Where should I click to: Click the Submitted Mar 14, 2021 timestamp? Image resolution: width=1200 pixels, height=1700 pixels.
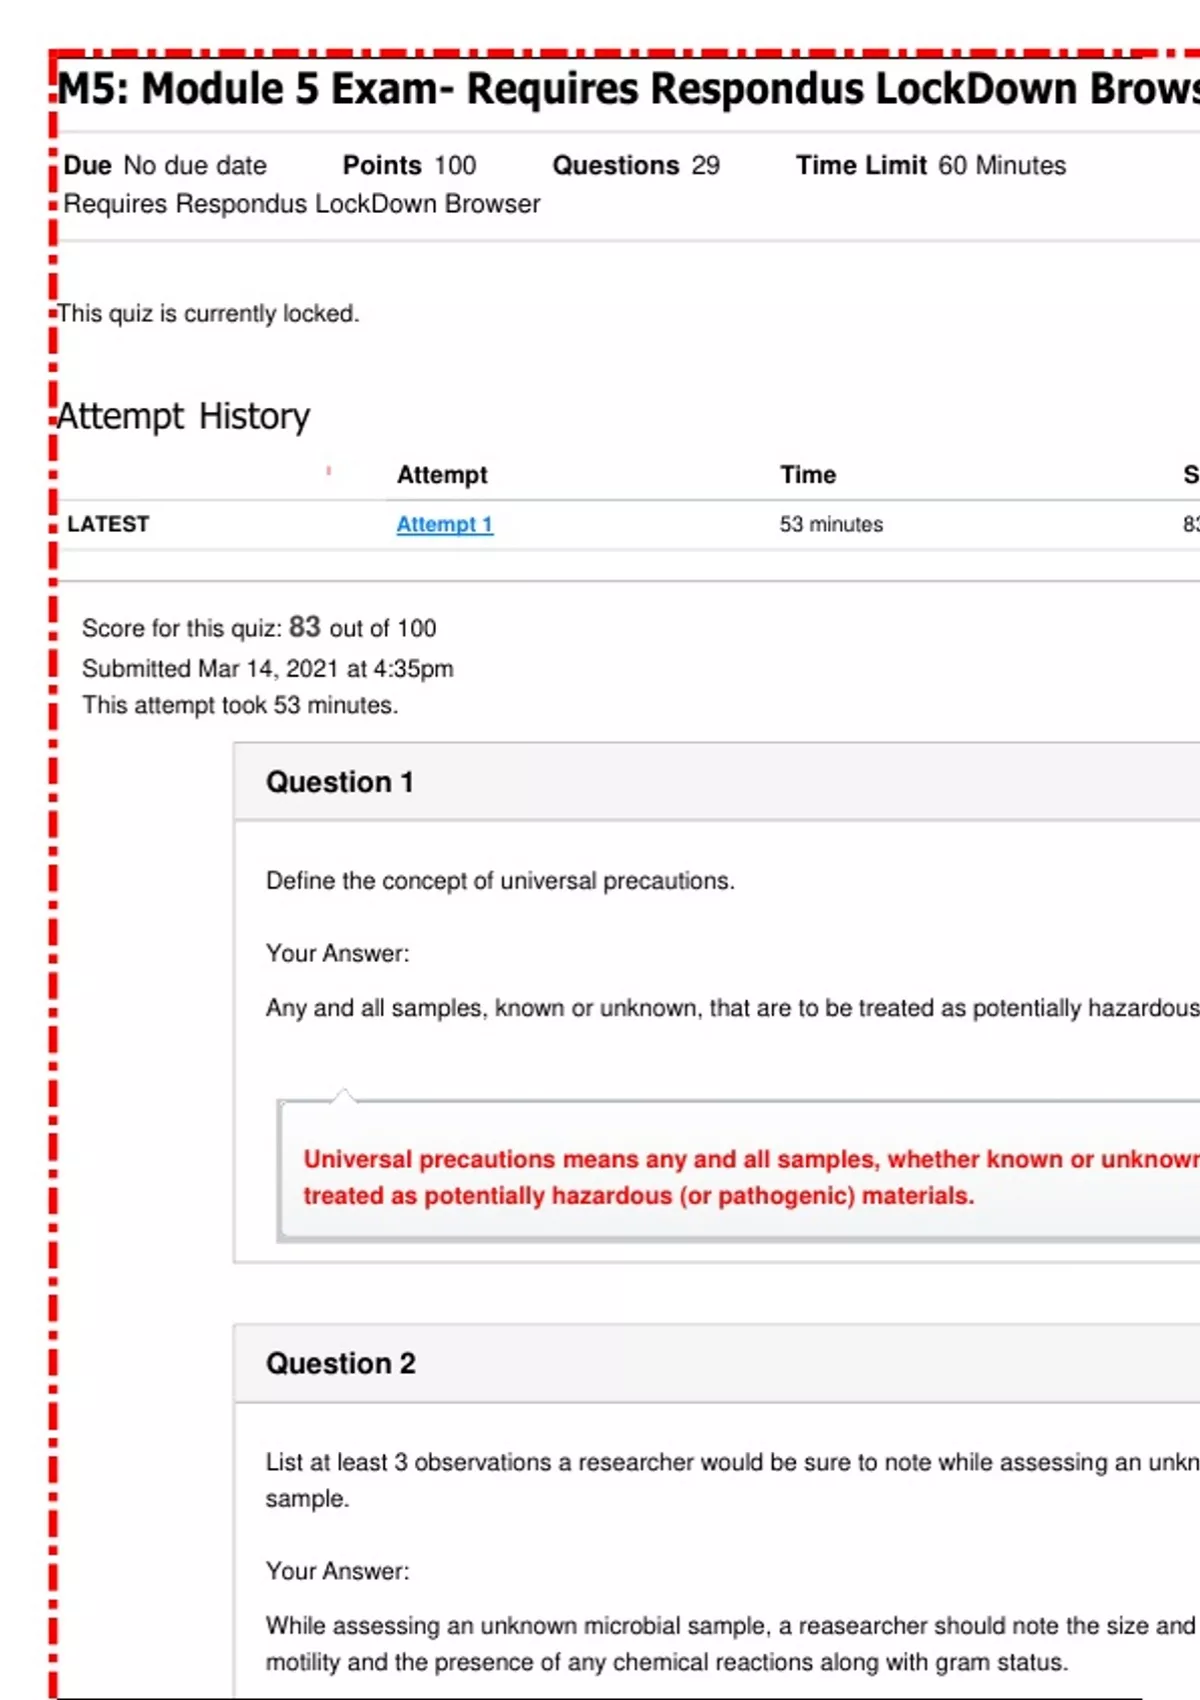click(x=268, y=668)
